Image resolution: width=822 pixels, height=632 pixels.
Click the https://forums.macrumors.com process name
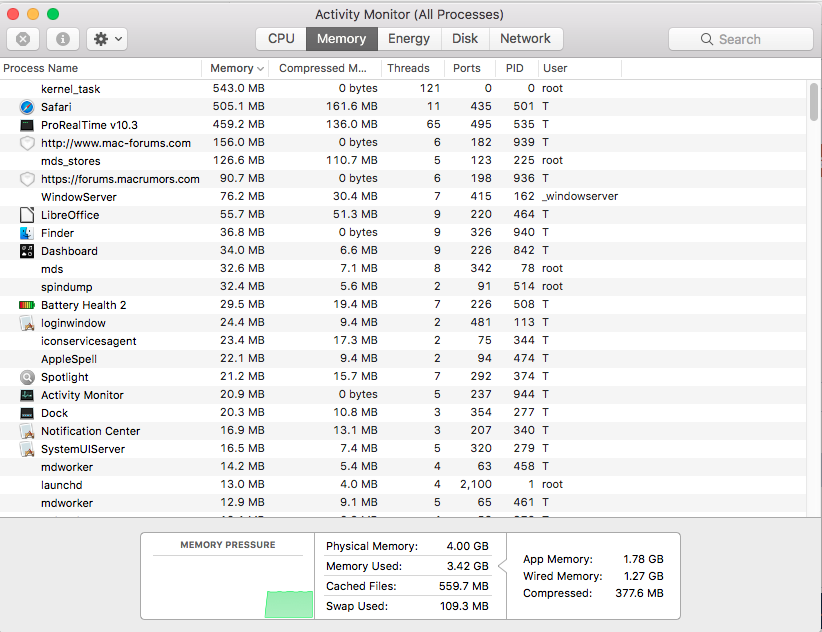(x=120, y=179)
